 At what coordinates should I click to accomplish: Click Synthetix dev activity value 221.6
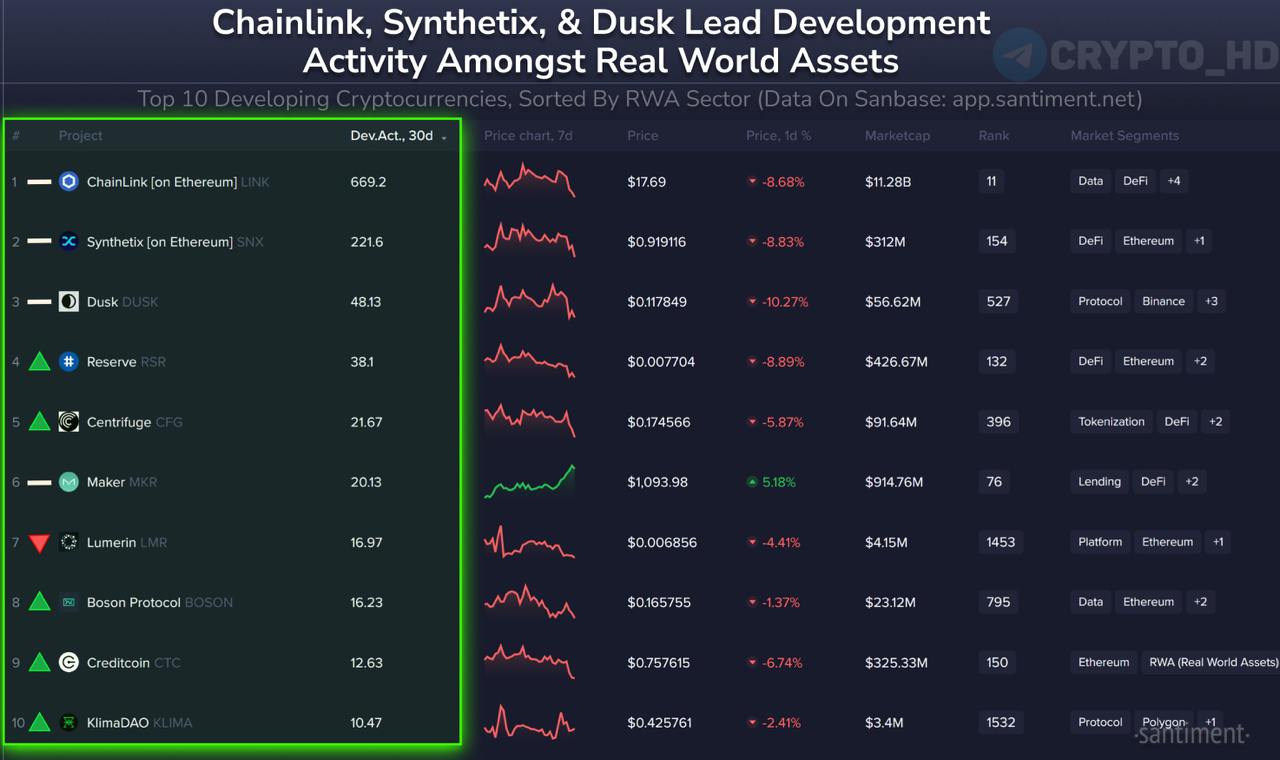coord(367,242)
